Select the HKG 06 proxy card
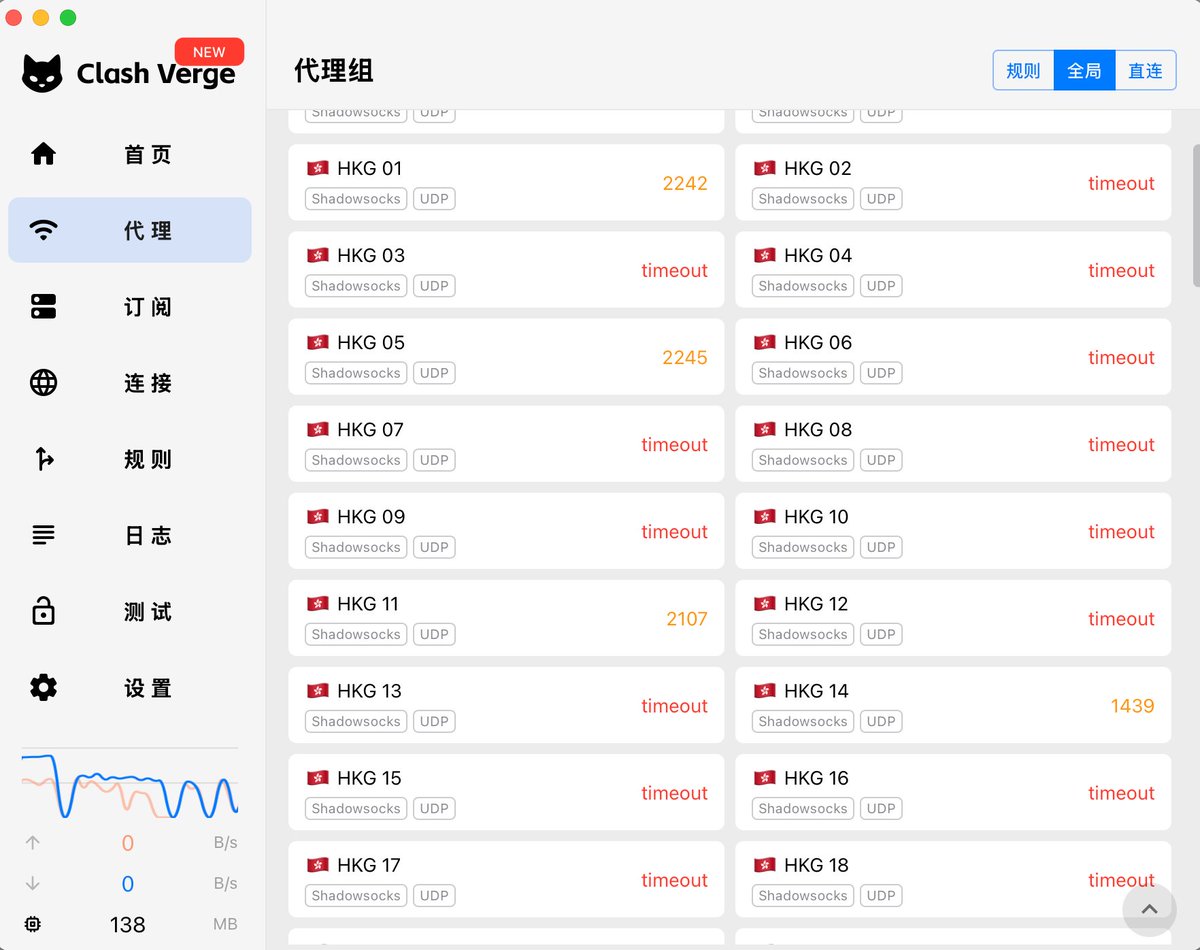 953,357
